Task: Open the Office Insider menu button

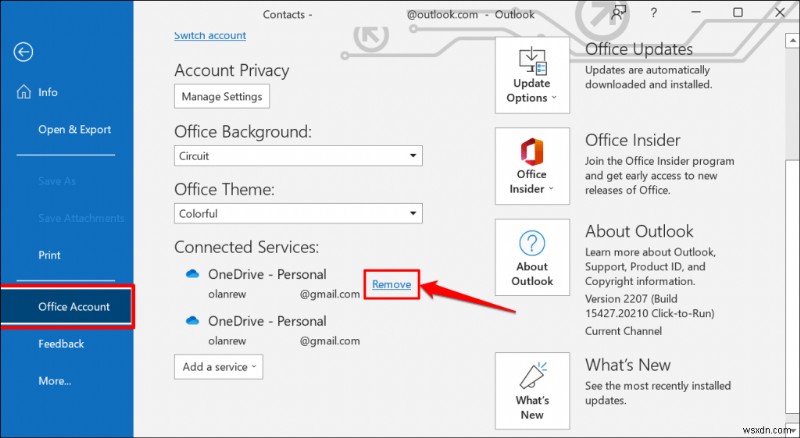Action: click(x=532, y=166)
